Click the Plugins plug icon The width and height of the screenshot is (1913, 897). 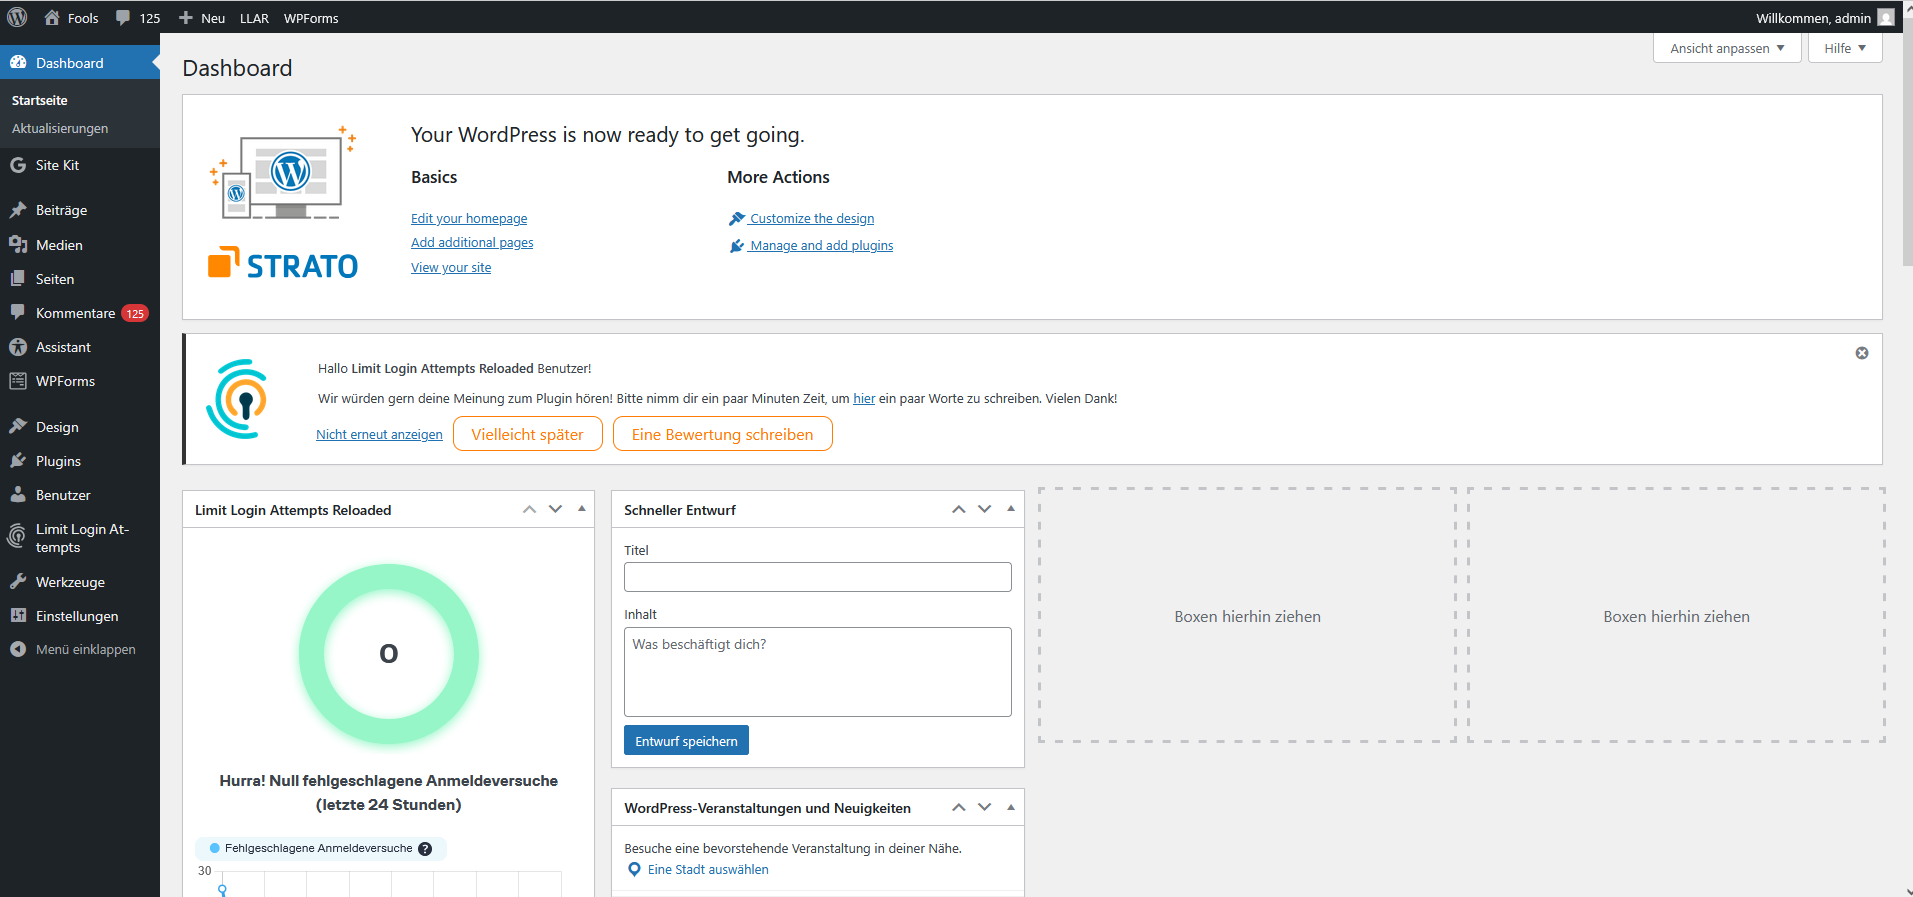click(18, 460)
